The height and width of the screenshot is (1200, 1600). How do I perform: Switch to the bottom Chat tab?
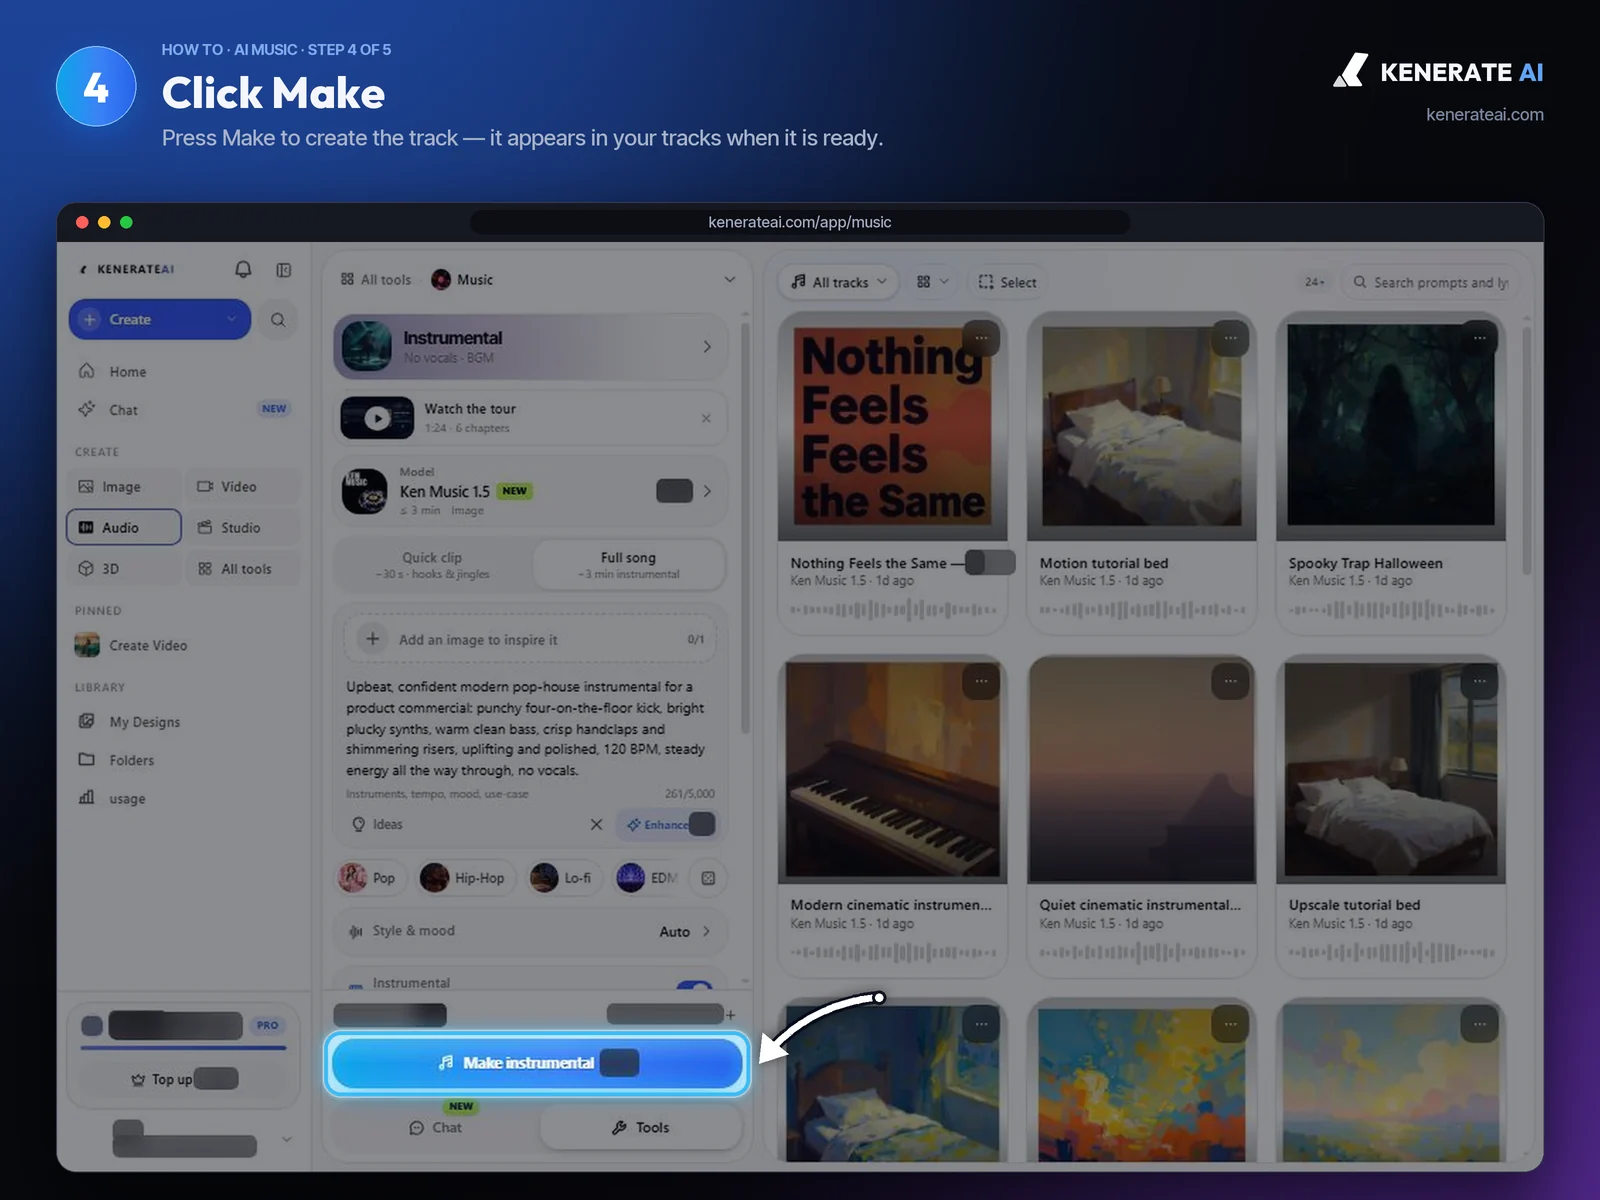(436, 1127)
